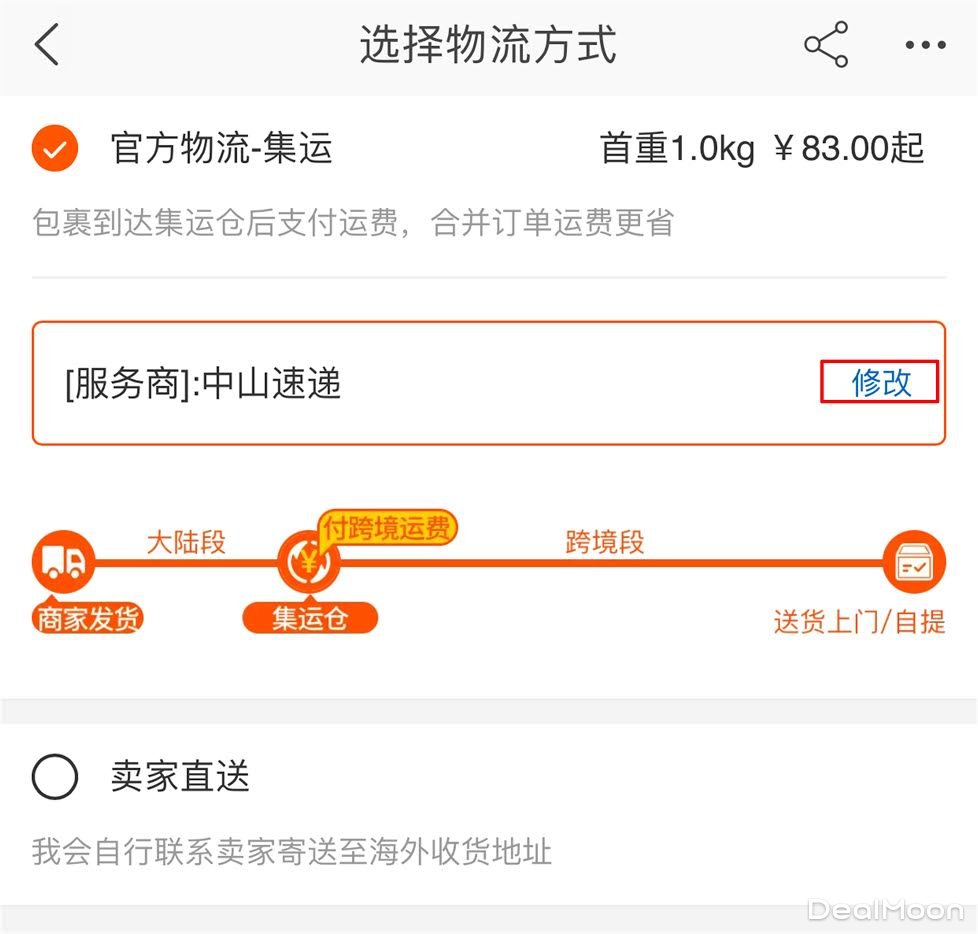Tap the 选择物流方式 page title
Screen dimensions: 978x934
(x=488, y=46)
